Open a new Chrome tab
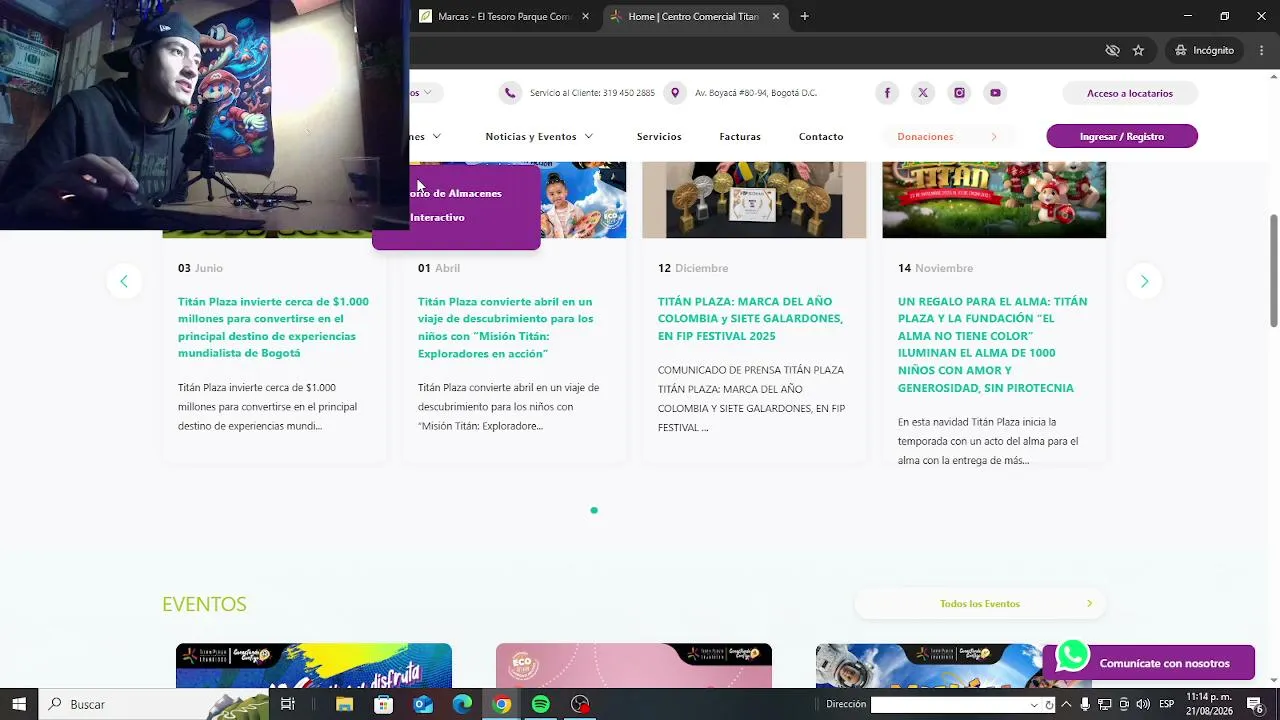 [x=804, y=16]
